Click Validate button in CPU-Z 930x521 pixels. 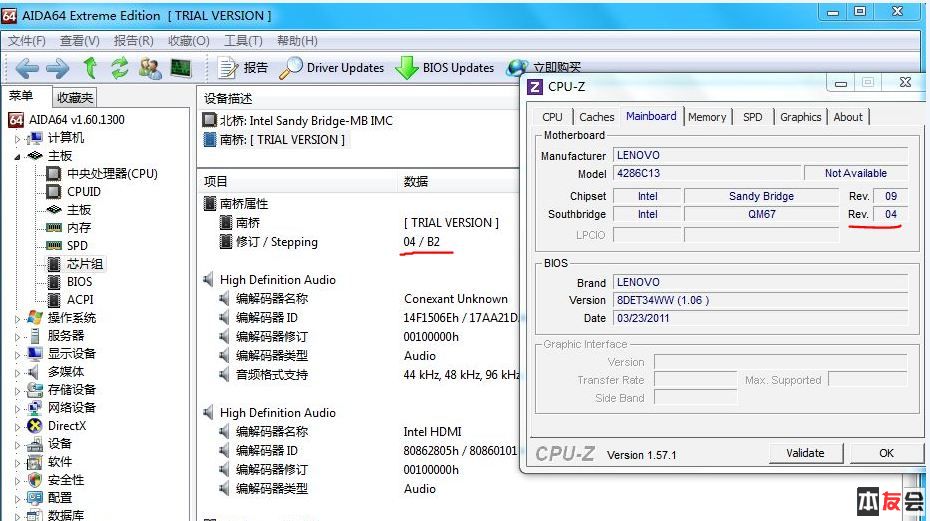pos(805,453)
